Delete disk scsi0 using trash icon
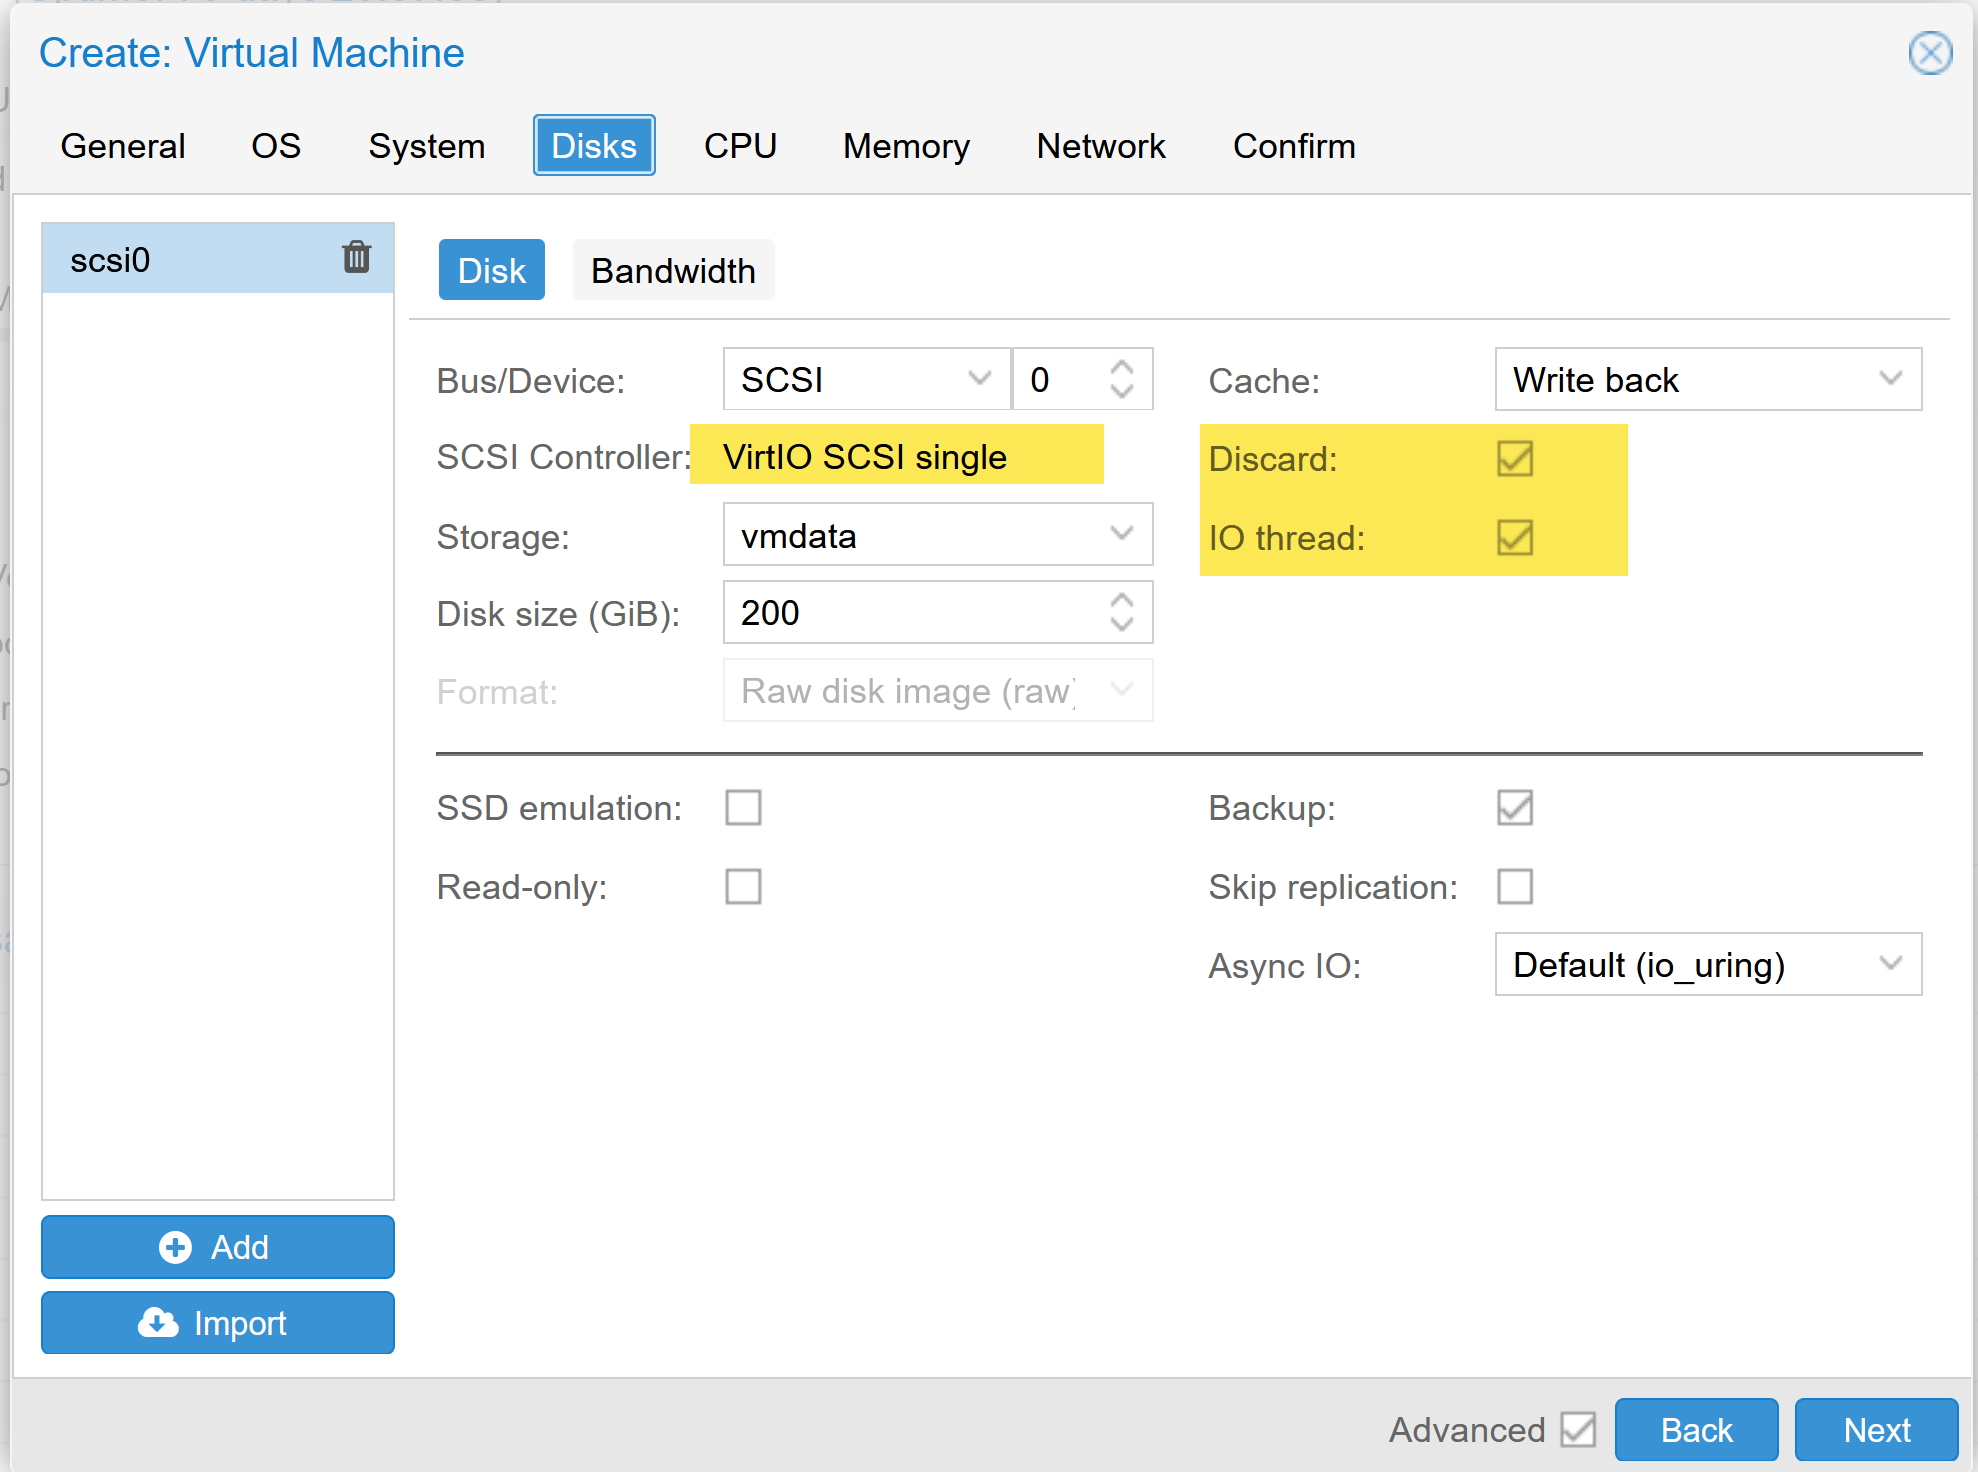 click(355, 257)
